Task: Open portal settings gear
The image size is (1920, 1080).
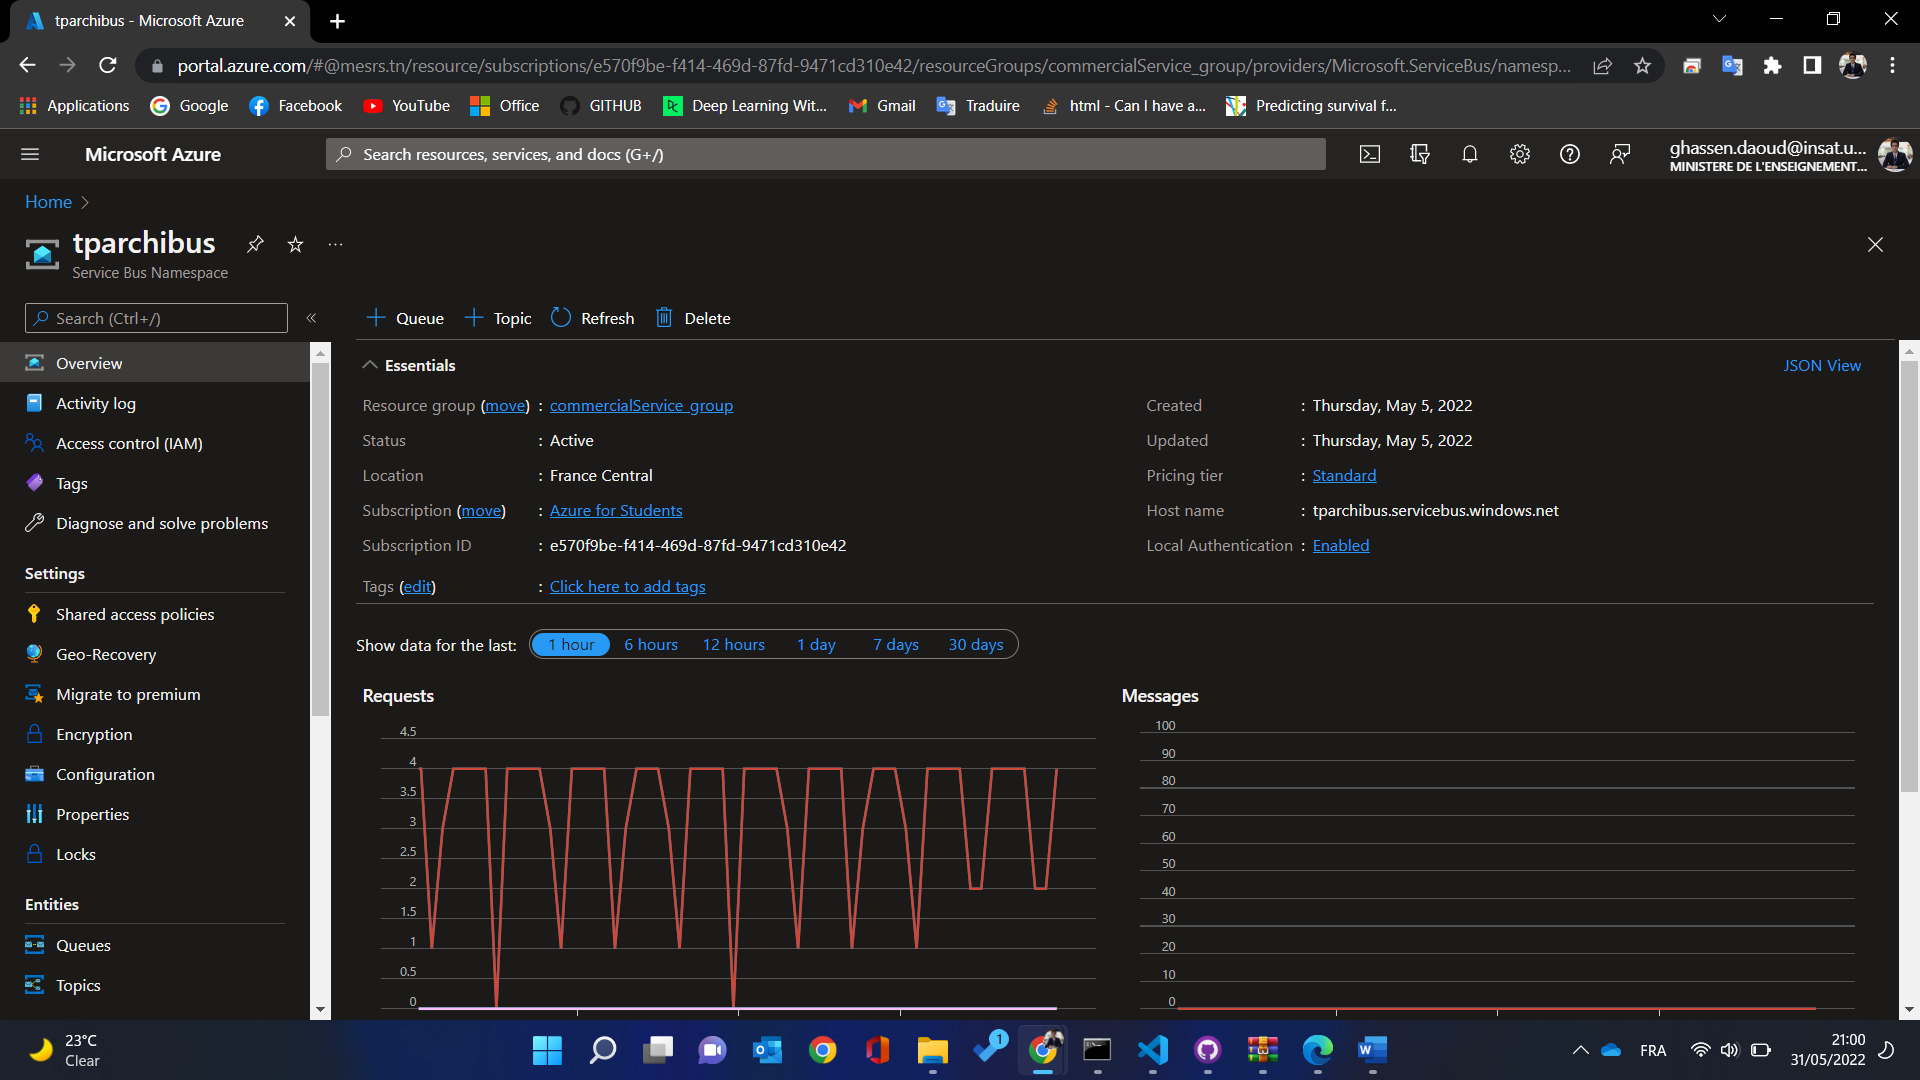Action: click(x=1520, y=154)
